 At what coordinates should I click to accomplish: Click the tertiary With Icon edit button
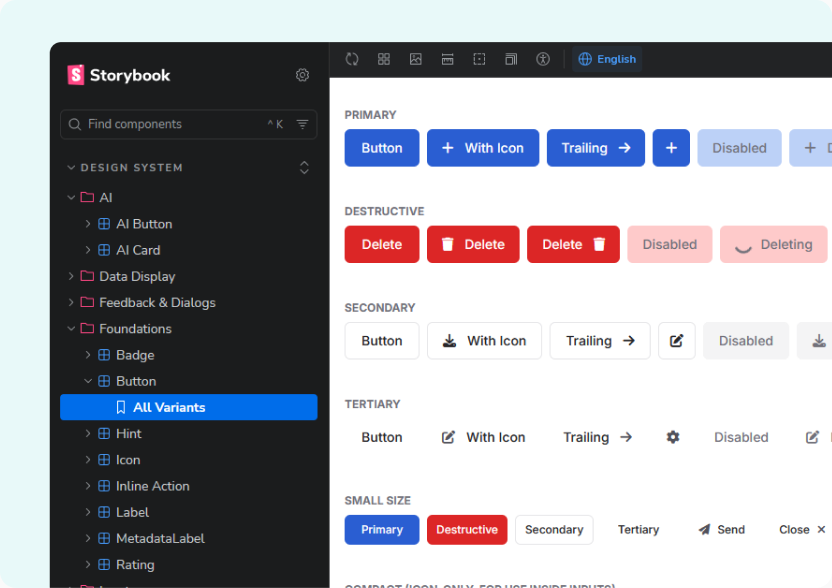click(483, 437)
